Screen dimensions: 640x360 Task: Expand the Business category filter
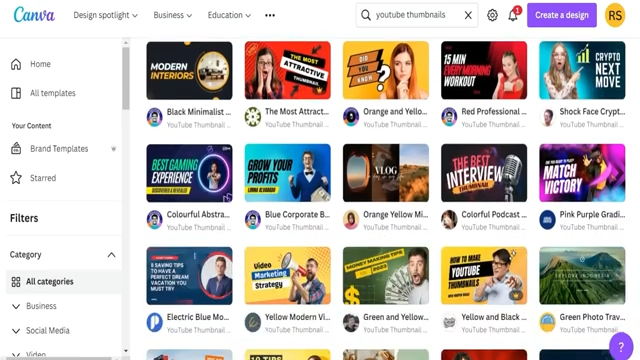point(16,306)
